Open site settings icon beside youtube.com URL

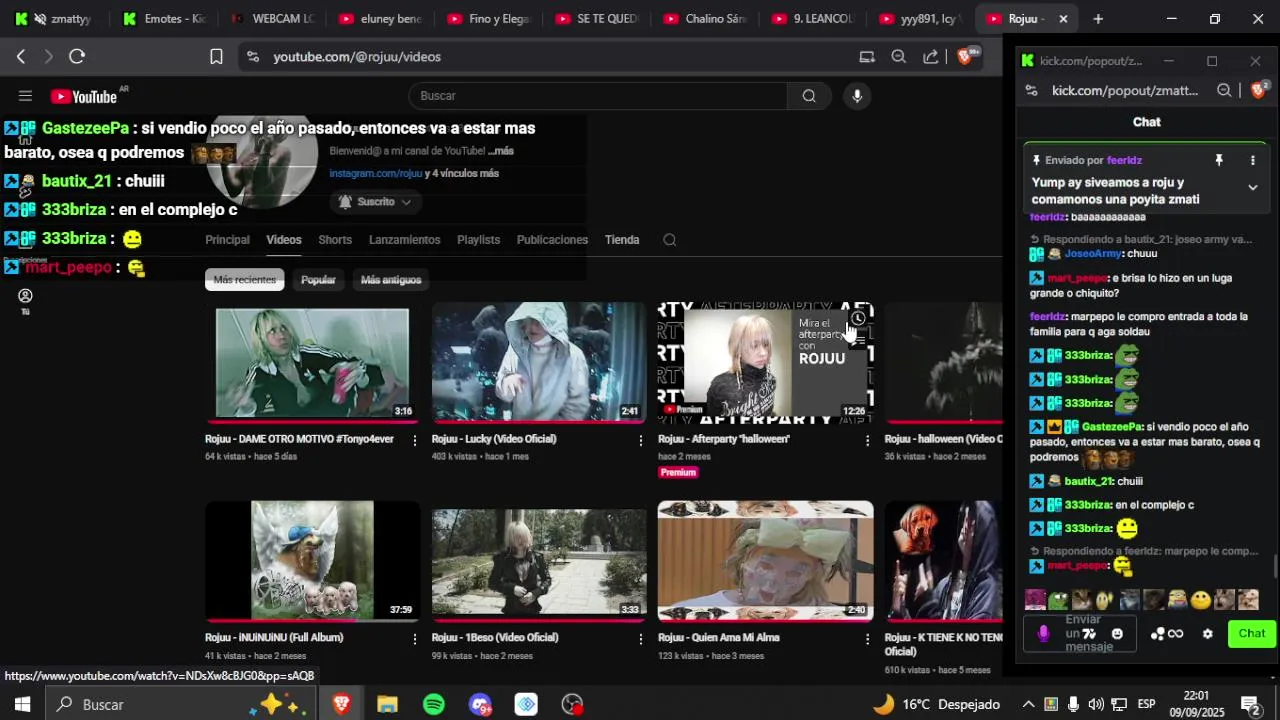(x=252, y=57)
